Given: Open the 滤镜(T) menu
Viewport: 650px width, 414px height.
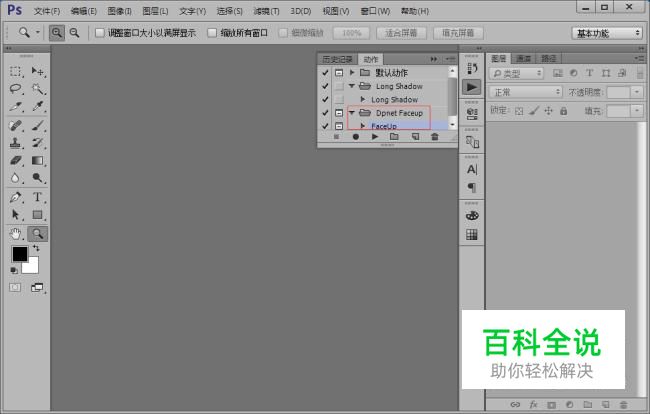Looking at the screenshot, I should 267,11.
